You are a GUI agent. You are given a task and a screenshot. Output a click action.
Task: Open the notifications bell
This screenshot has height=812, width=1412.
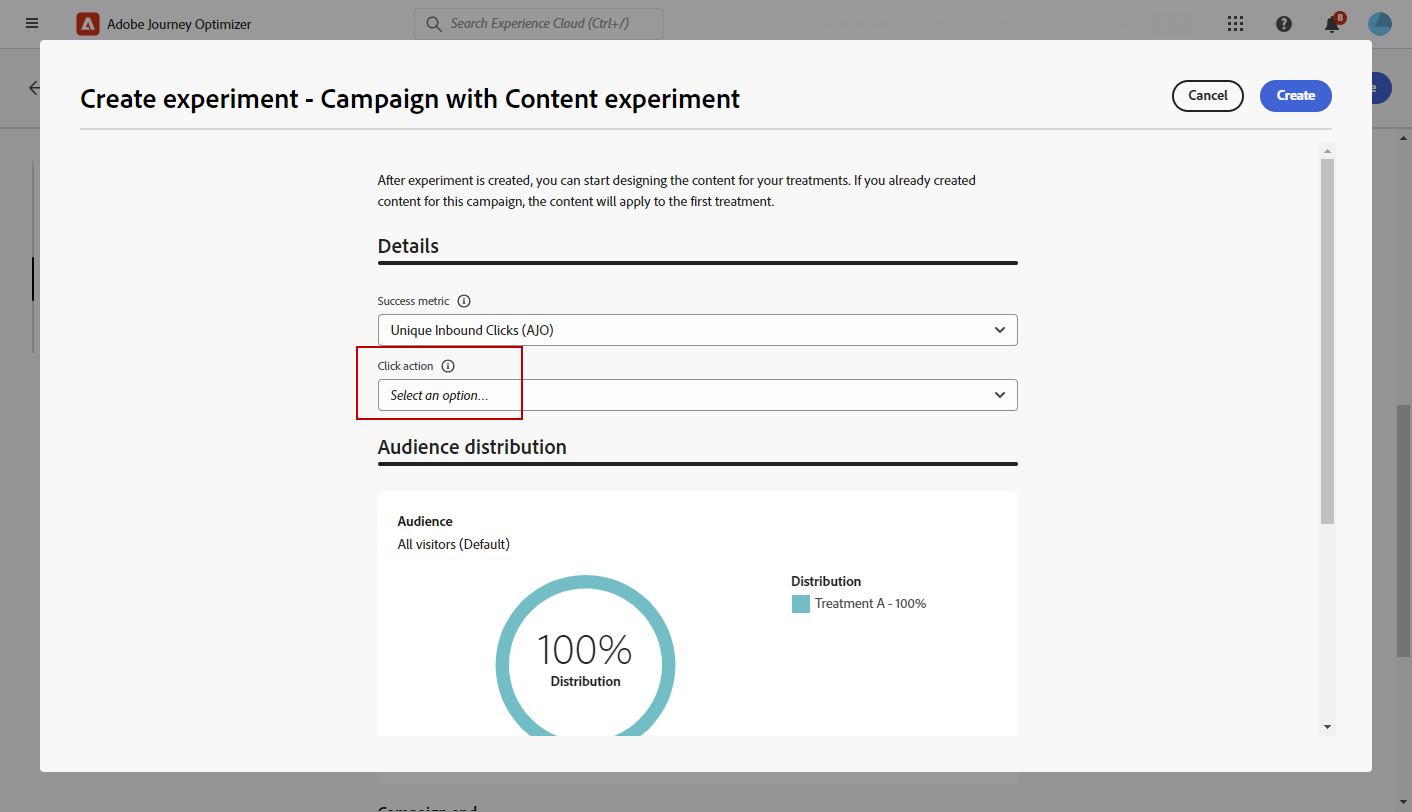click(x=1332, y=25)
